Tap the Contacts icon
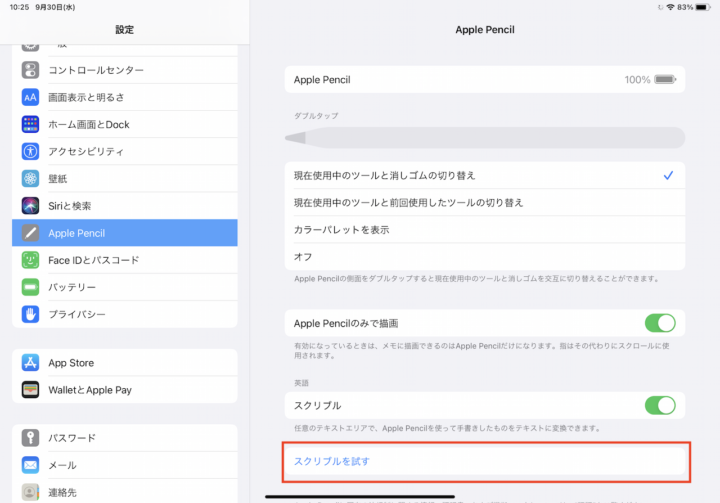 point(30,492)
